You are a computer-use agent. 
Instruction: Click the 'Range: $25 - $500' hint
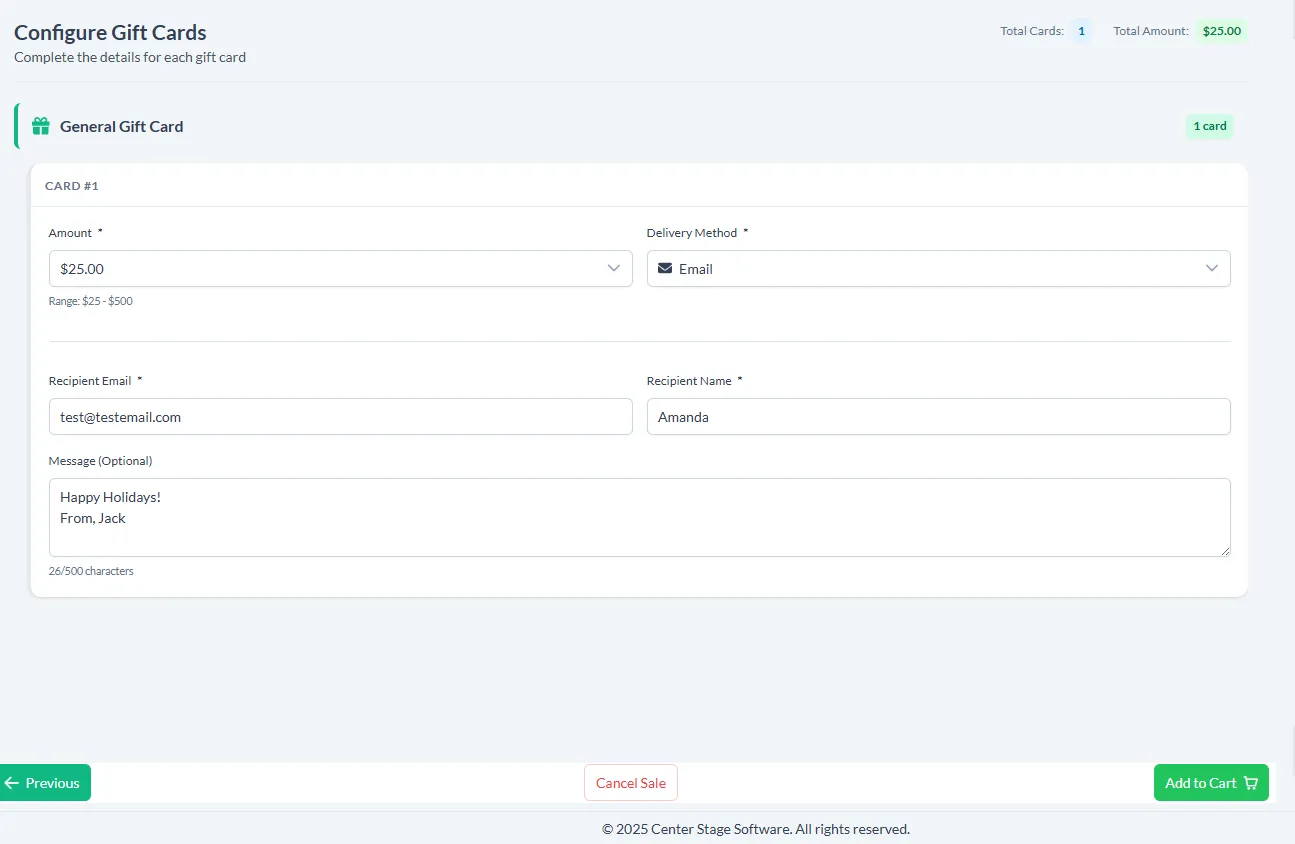point(91,301)
